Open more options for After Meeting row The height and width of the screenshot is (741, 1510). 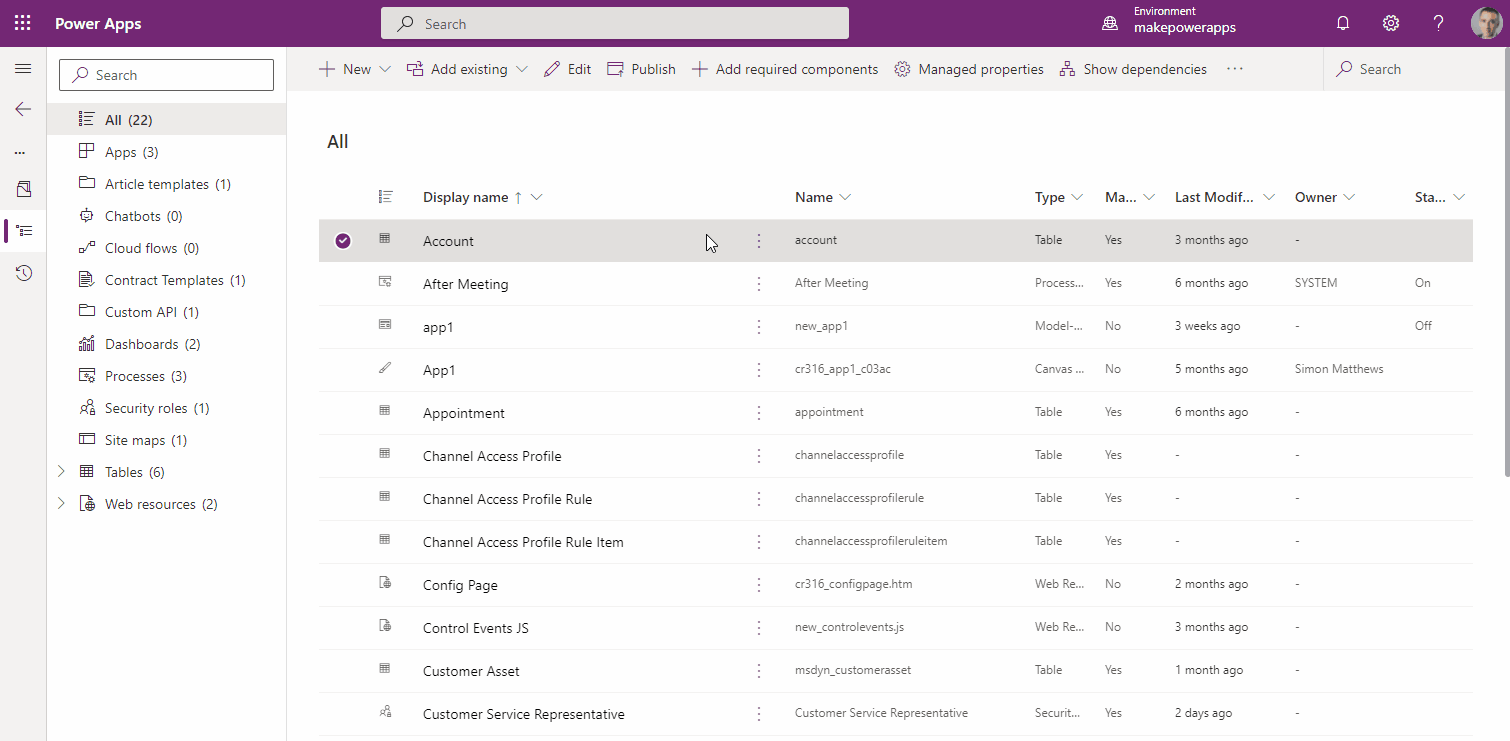pyautogui.click(x=759, y=284)
